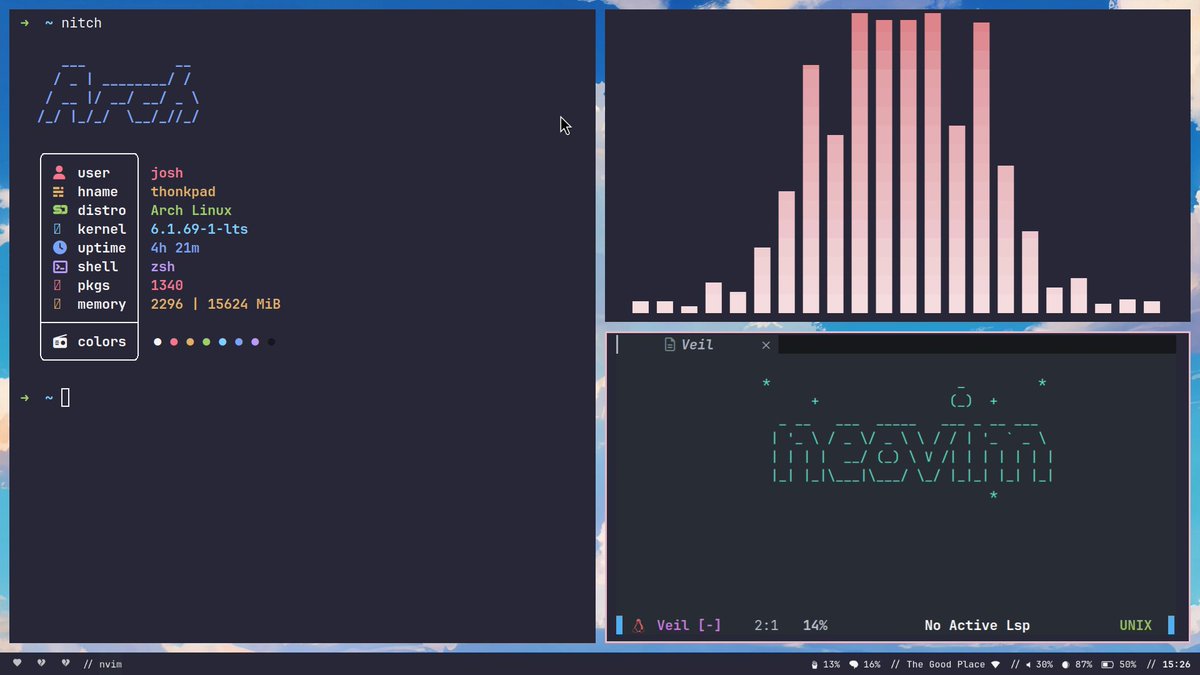Click the kernel glyph icon
This screenshot has width=1200, height=675.
pos(57,229)
